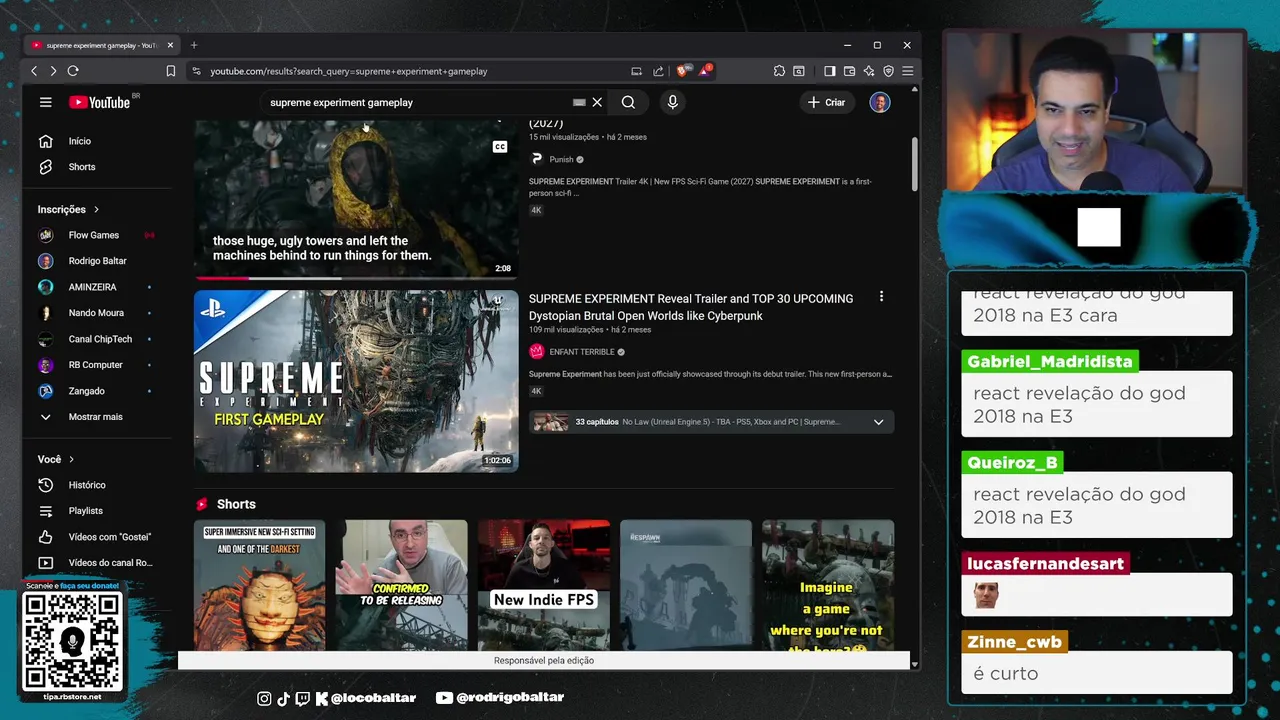Viewport: 1280px width, 720px height.
Task: Click the browser back arrow
Action: pyautogui.click(x=34, y=71)
